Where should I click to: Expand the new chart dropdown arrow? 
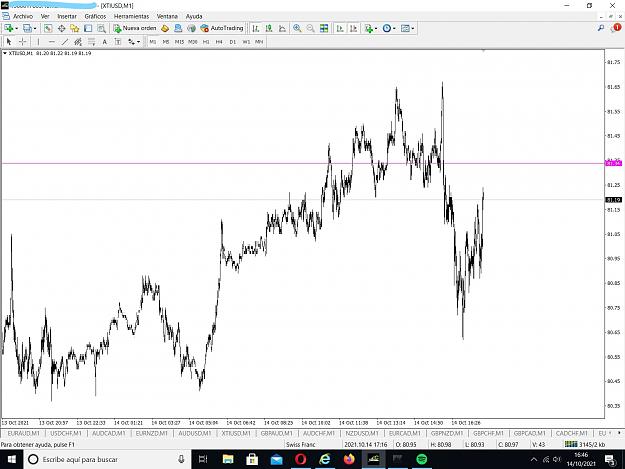point(16,29)
